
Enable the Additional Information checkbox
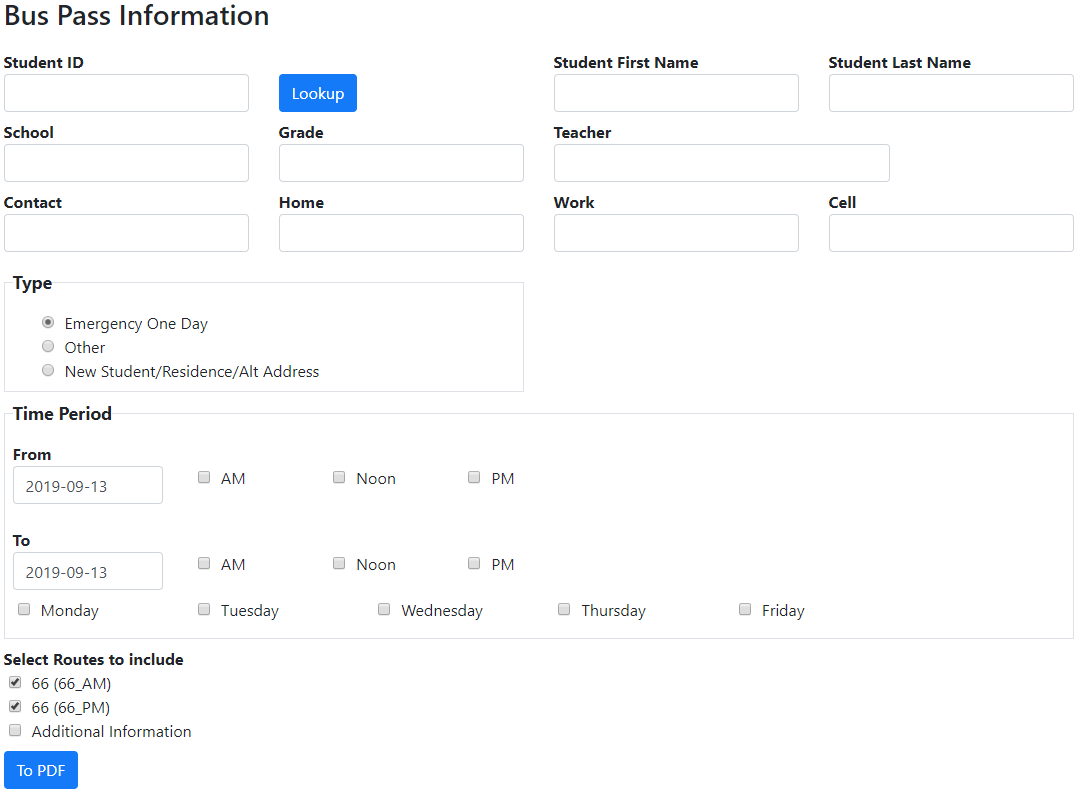(15, 731)
